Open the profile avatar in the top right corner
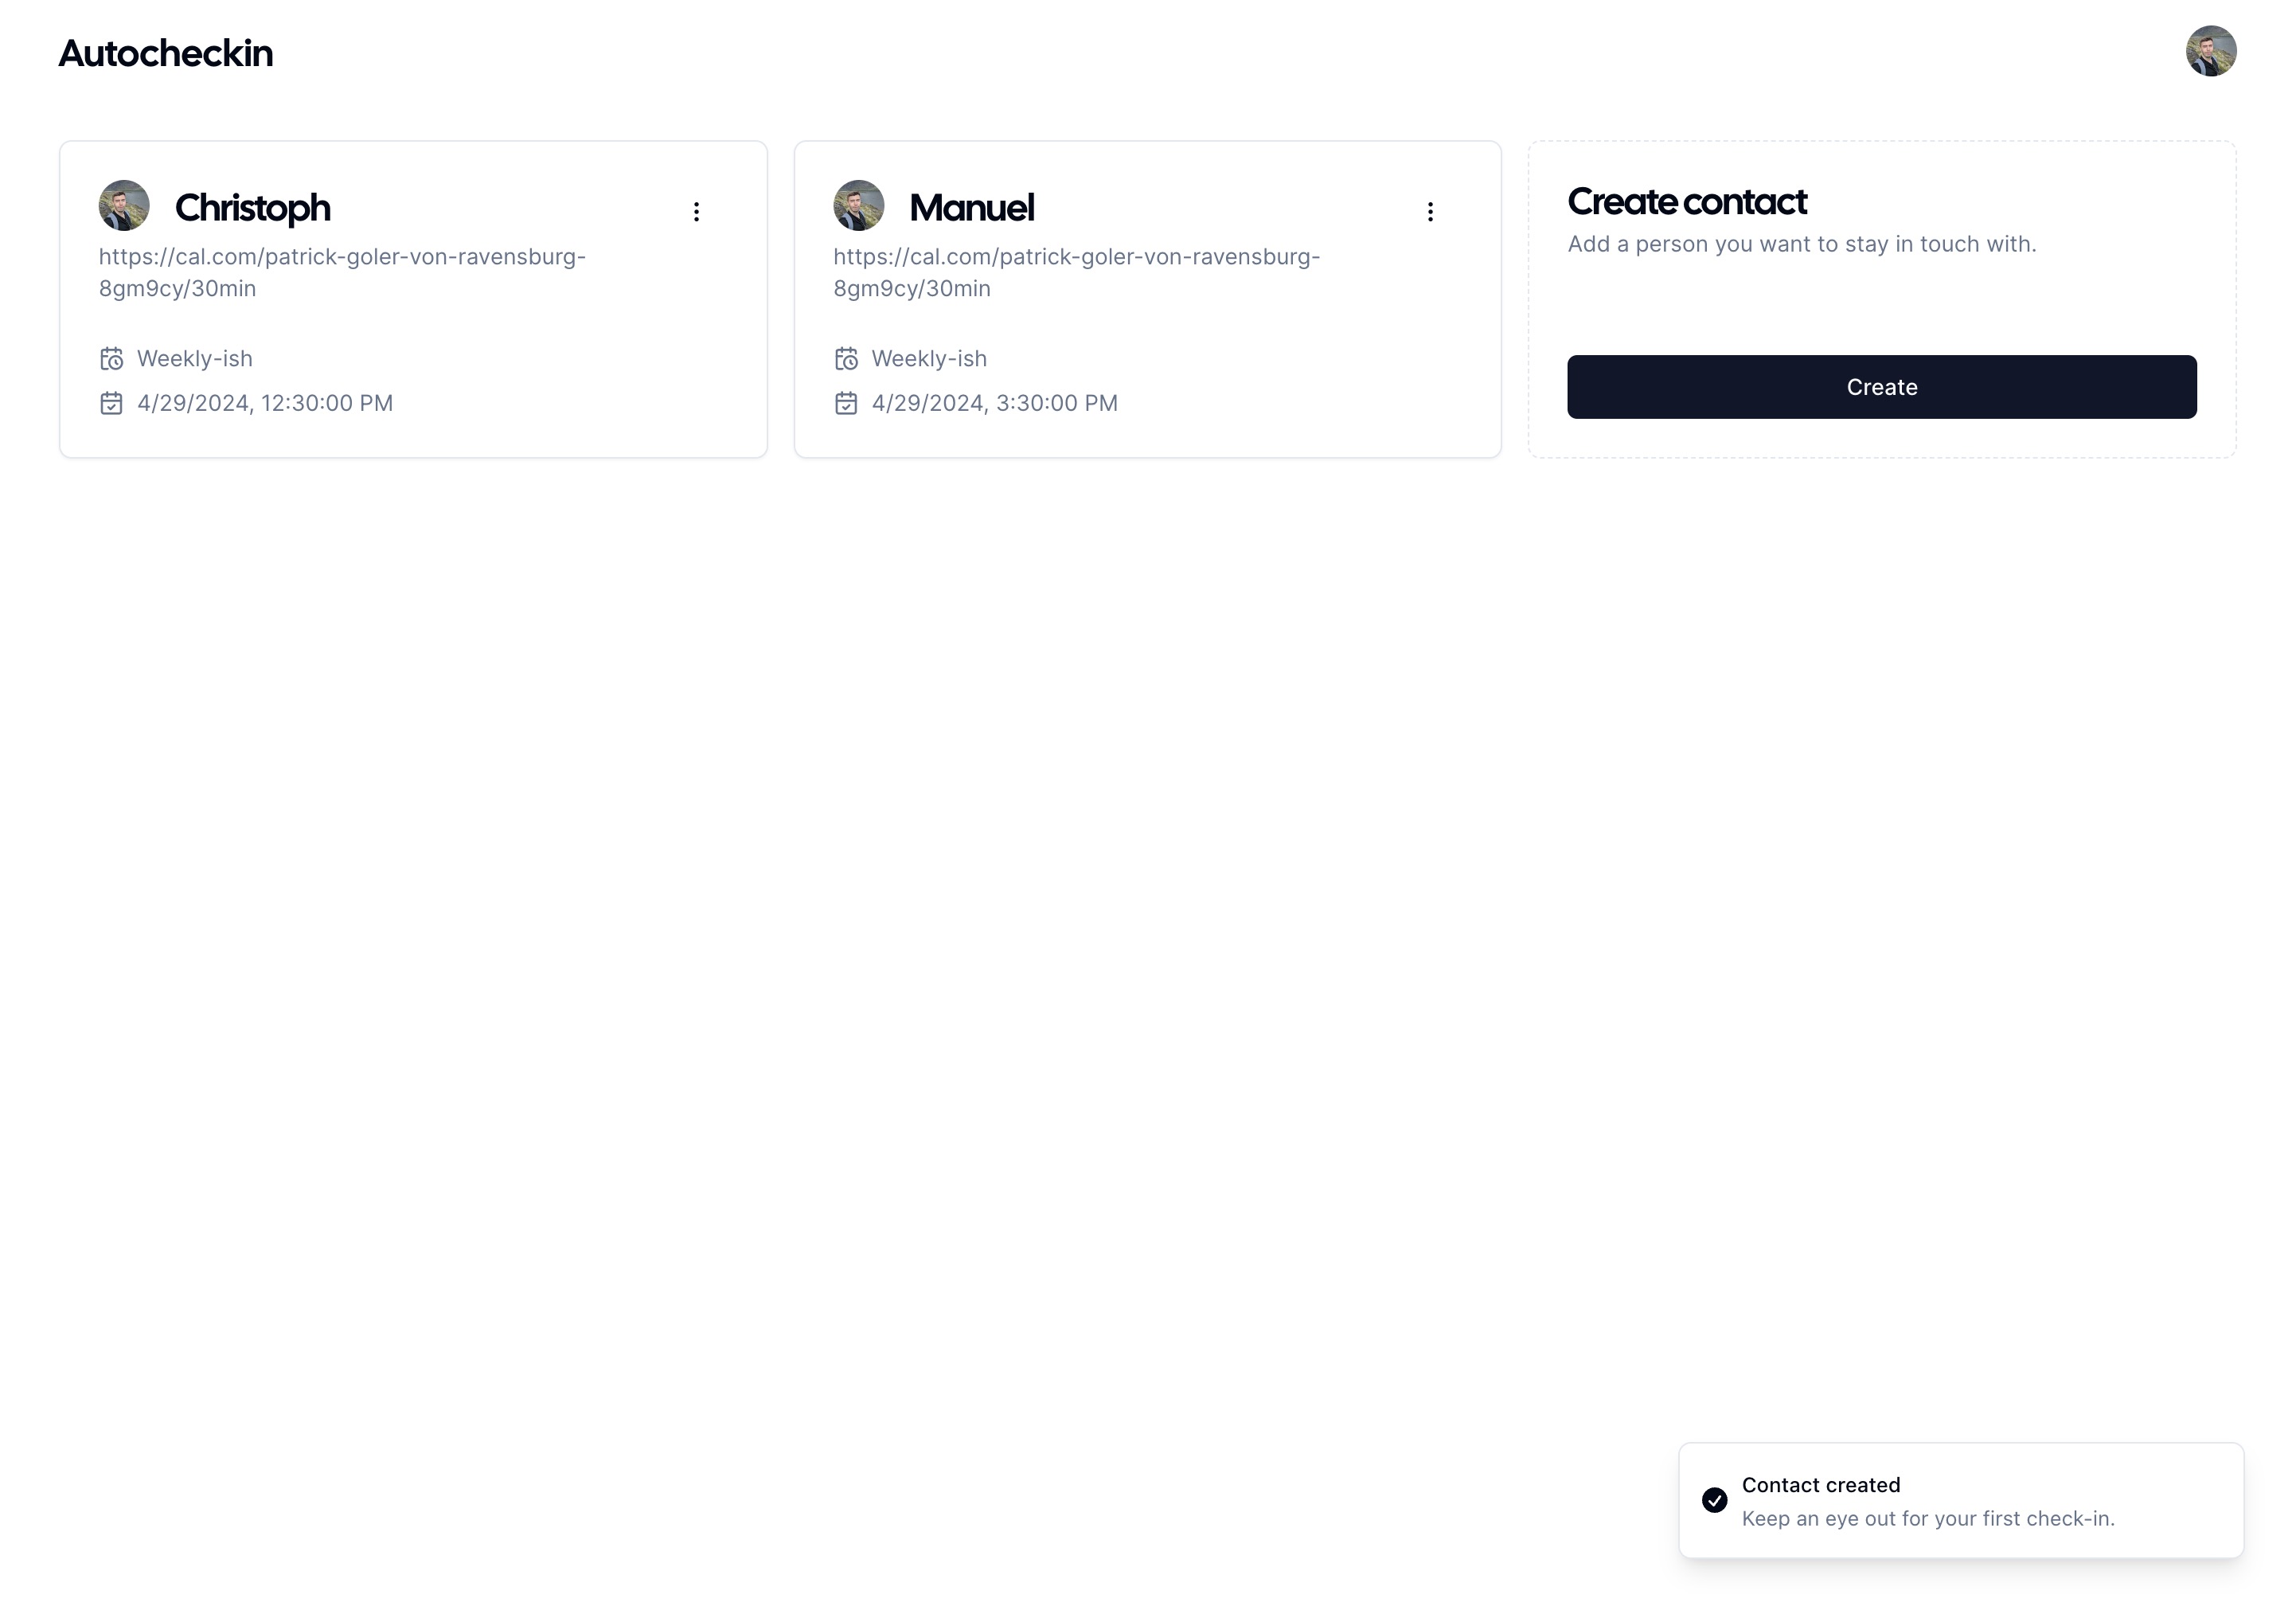This screenshot has width=2296, height=1610. (2211, 51)
